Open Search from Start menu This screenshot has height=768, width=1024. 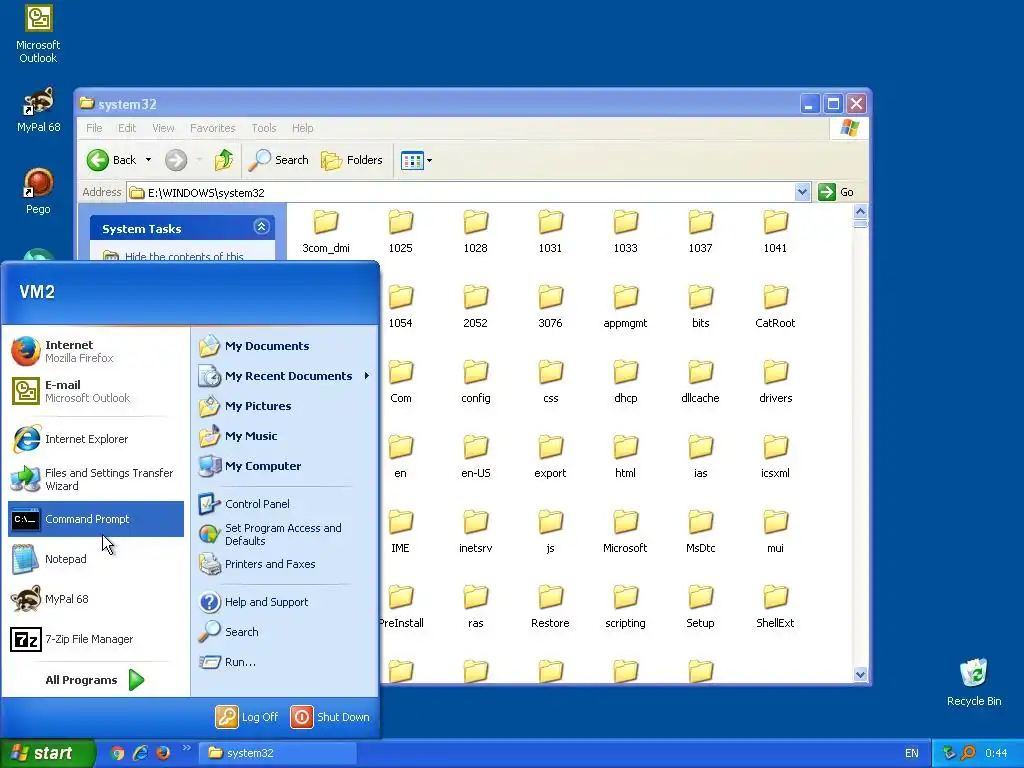pos(285,632)
